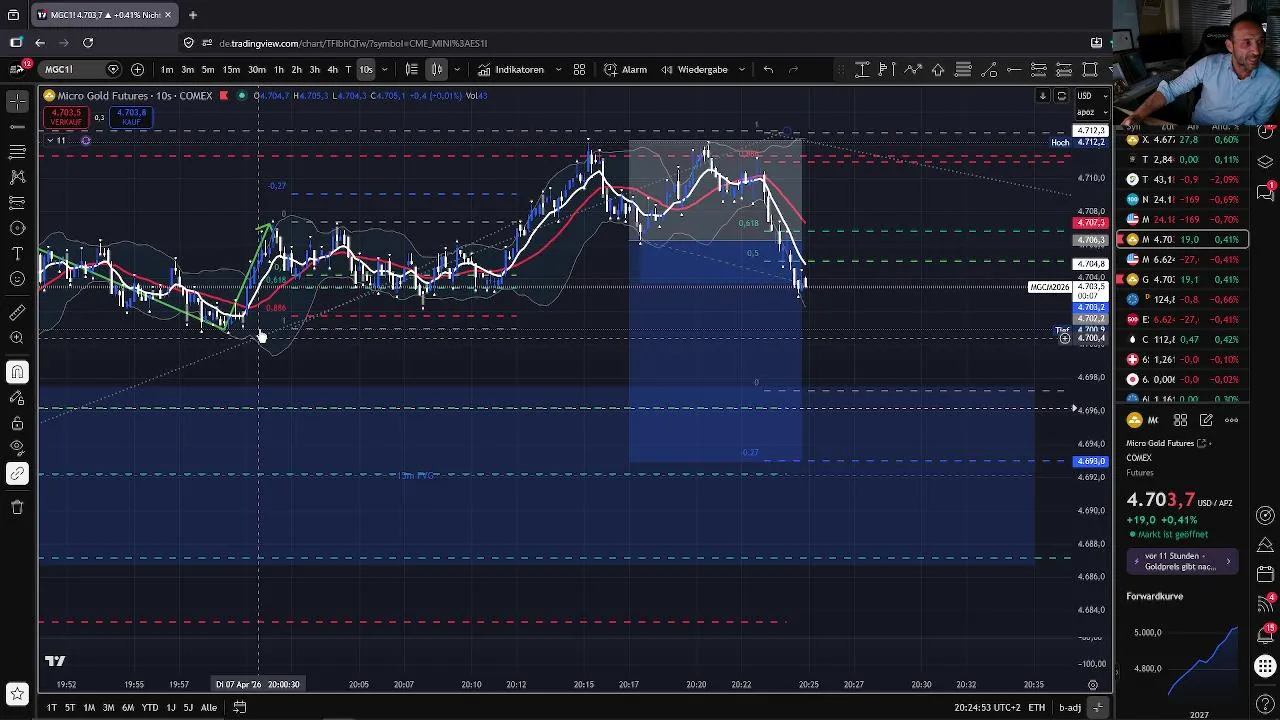Screen dimensions: 1280x720
Task: Open the favorites star toolbar
Action: (x=17, y=693)
